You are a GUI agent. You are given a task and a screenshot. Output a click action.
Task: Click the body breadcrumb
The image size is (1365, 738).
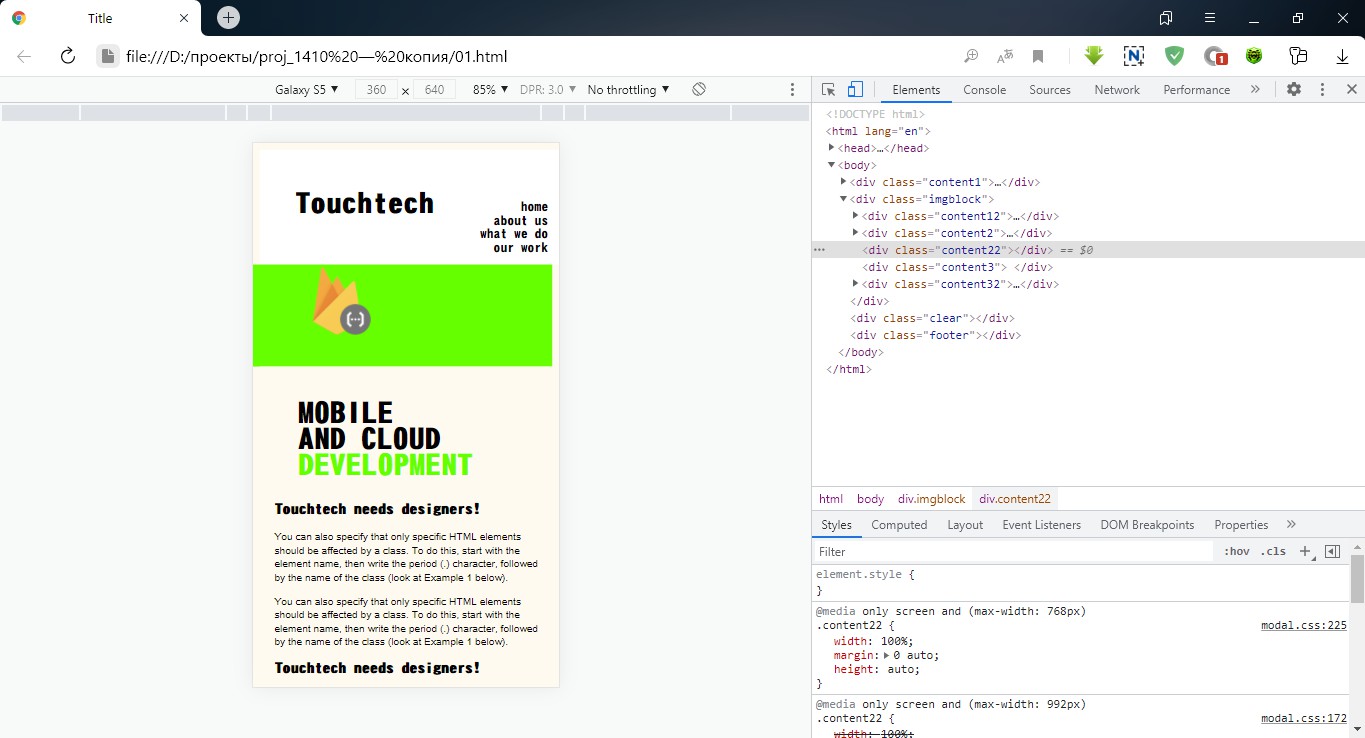pos(871,498)
